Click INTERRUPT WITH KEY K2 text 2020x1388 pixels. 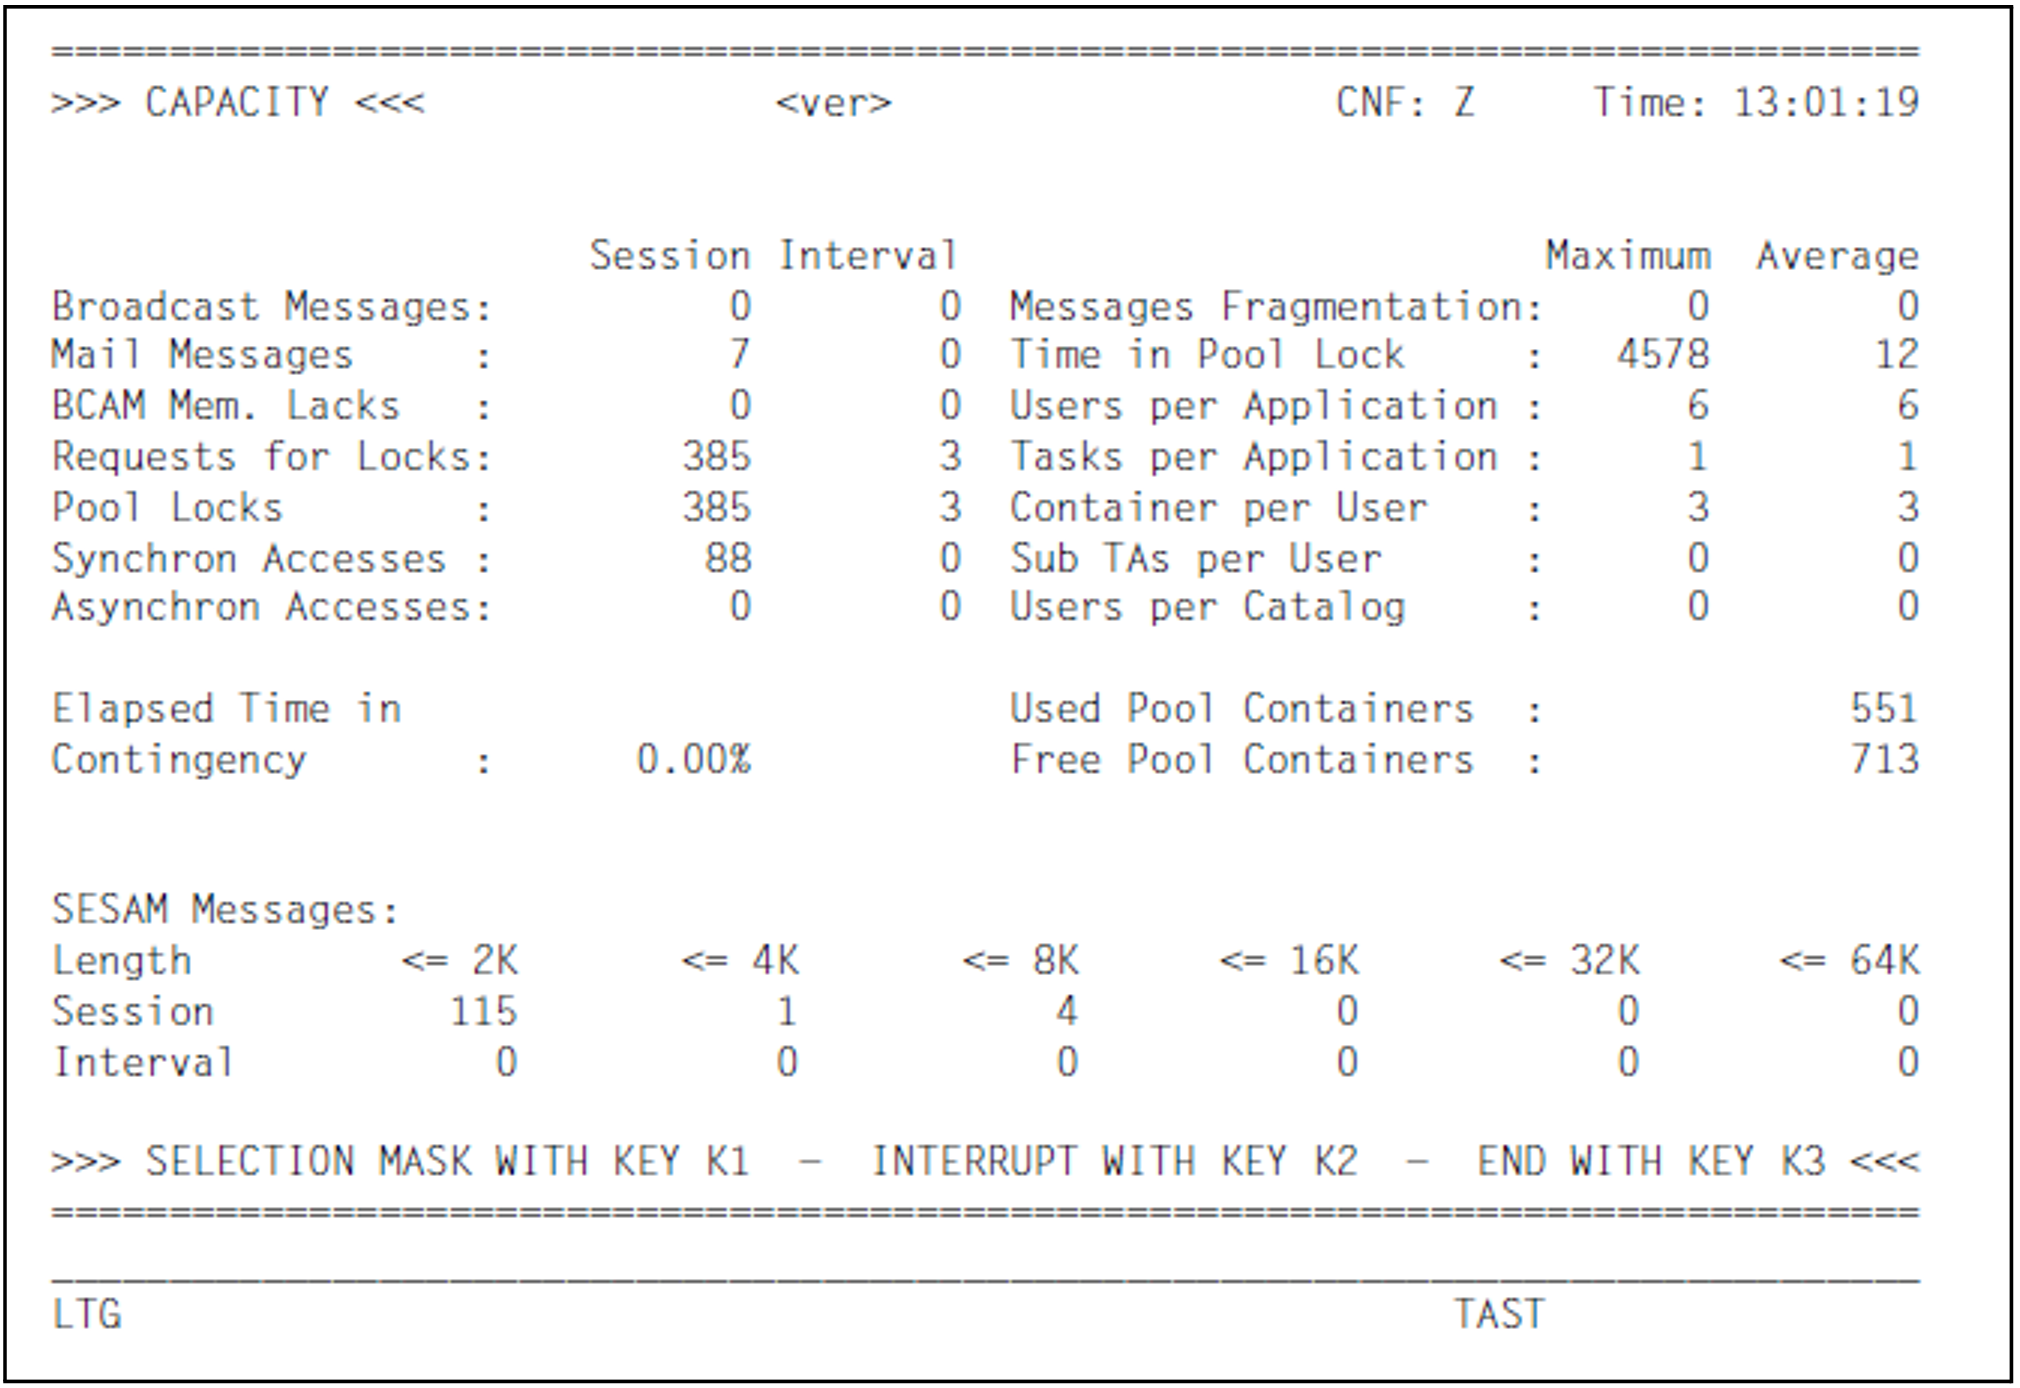[1114, 1161]
